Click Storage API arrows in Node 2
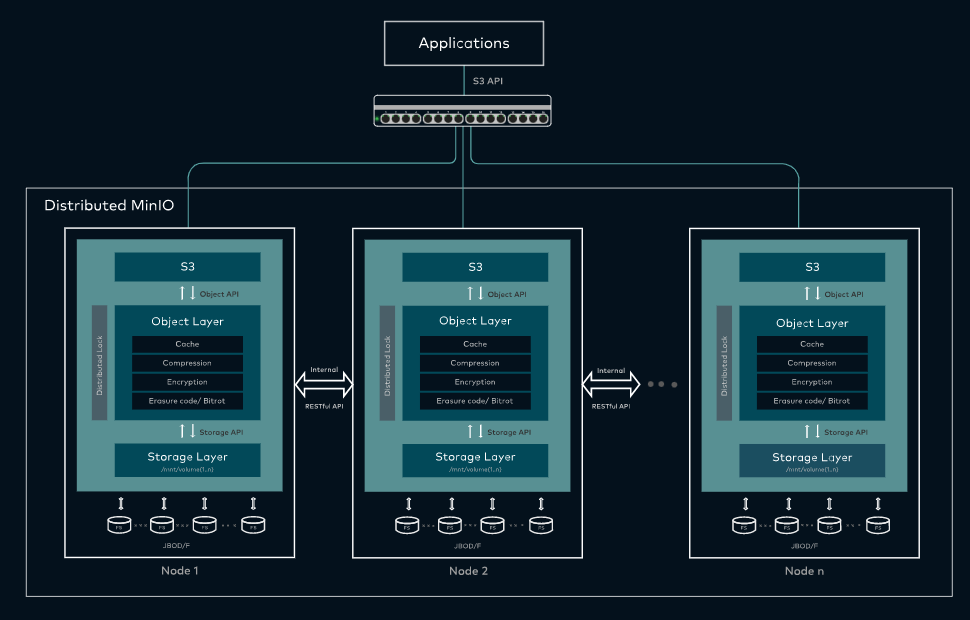970x620 pixels. coord(475,431)
